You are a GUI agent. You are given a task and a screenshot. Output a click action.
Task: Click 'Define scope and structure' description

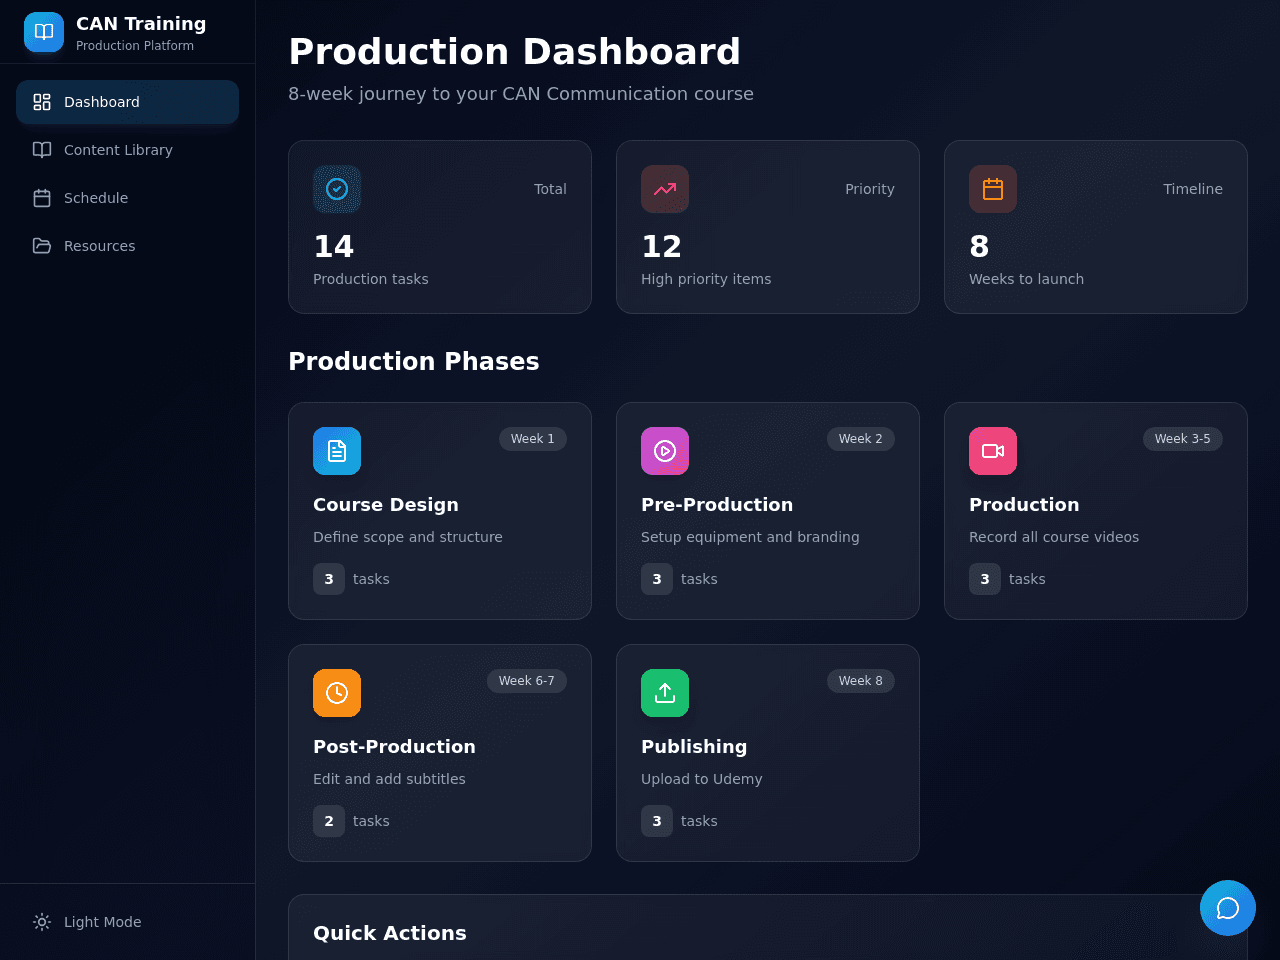408,537
